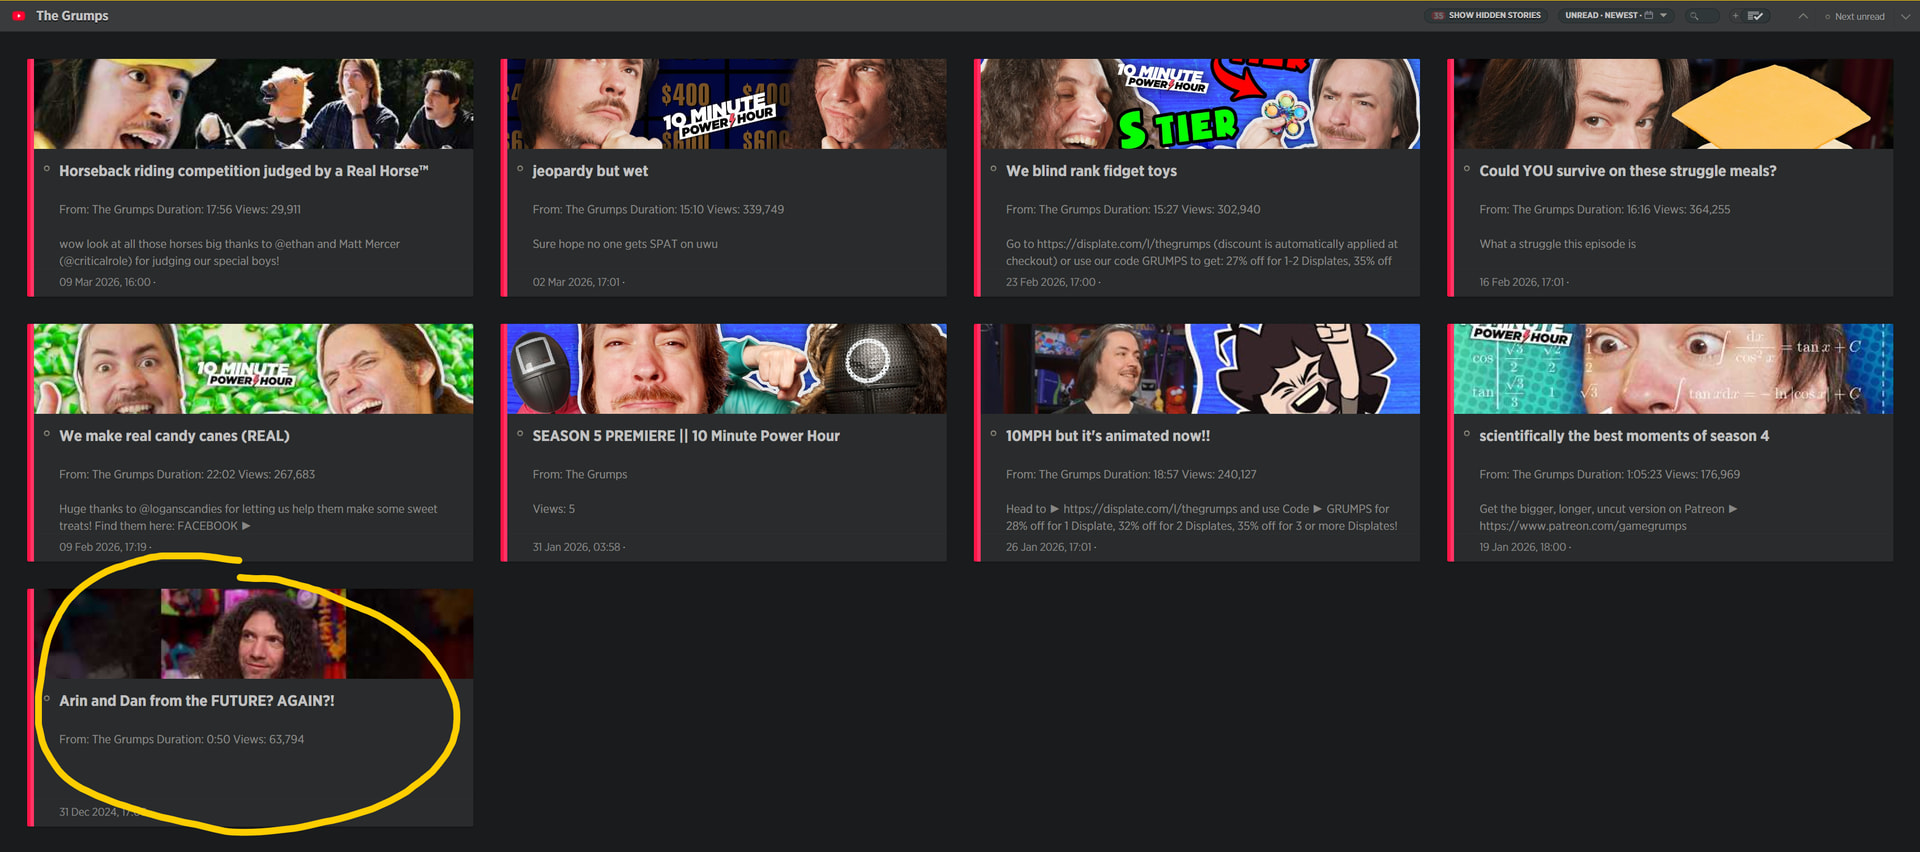1920x852 pixels.
Task: Go to previous story with up chevron
Action: point(1802,16)
